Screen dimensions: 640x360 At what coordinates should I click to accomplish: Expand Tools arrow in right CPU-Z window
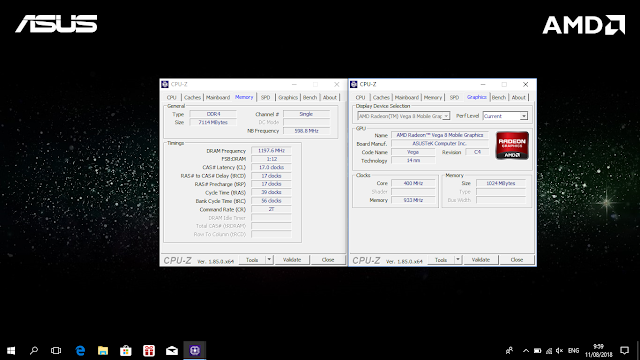pos(458,260)
